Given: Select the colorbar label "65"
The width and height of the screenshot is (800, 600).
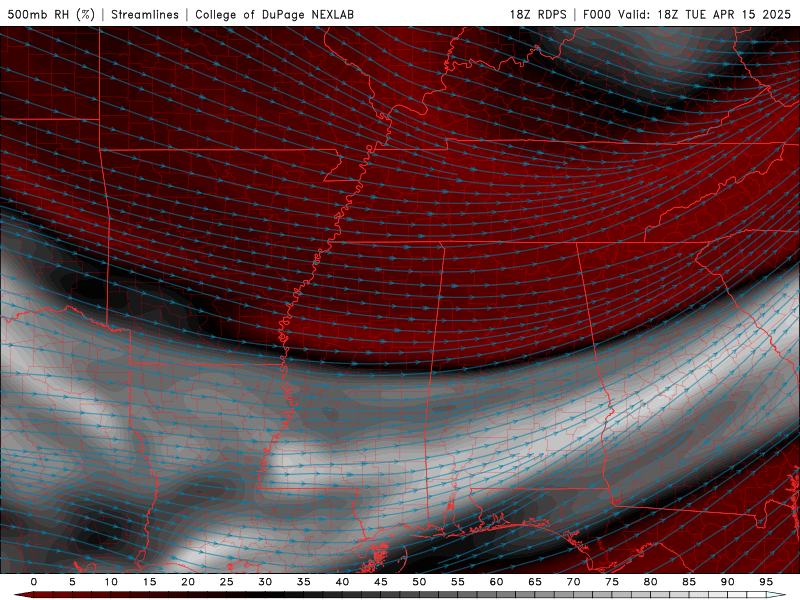Looking at the screenshot, I should (x=535, y=582).
